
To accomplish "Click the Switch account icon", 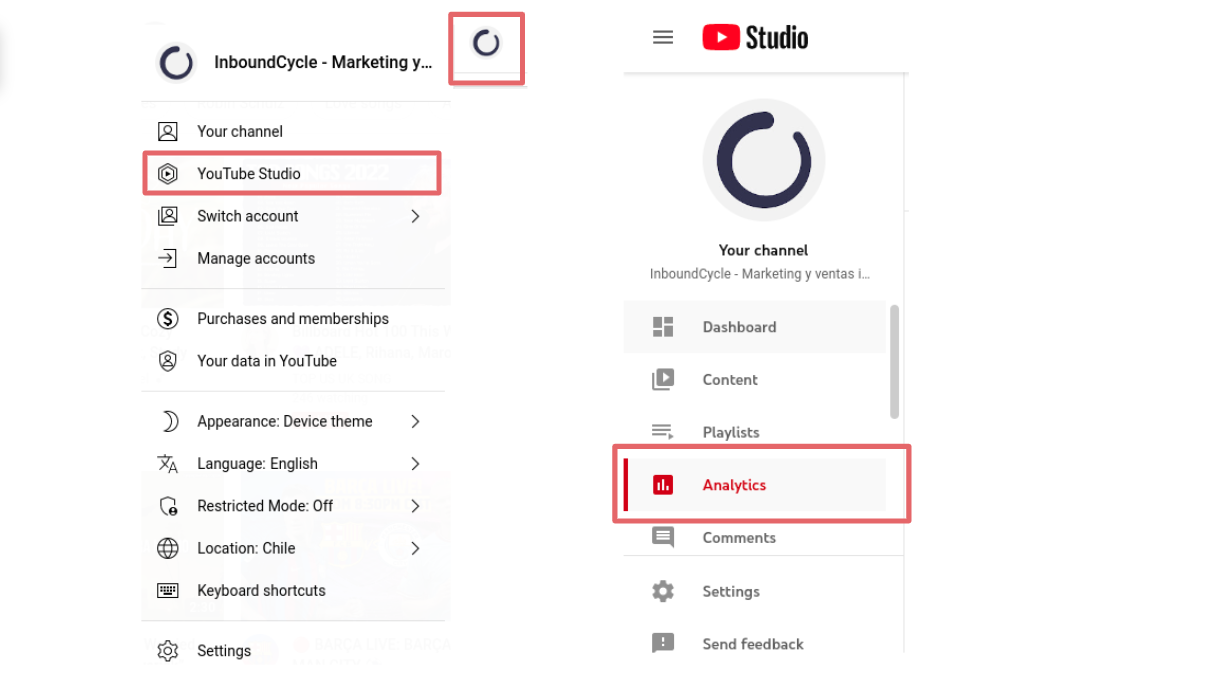I will [x=168, y=216].
